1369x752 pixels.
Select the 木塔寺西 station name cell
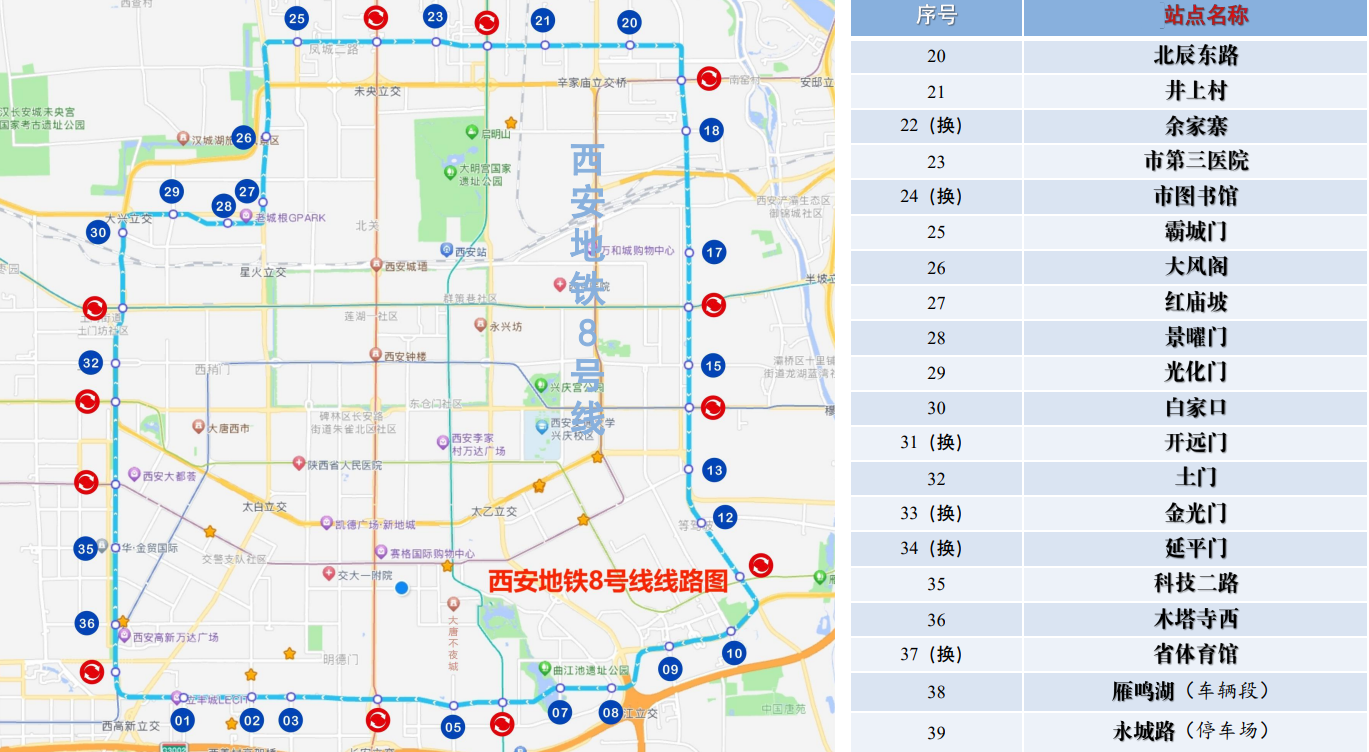1196,619
